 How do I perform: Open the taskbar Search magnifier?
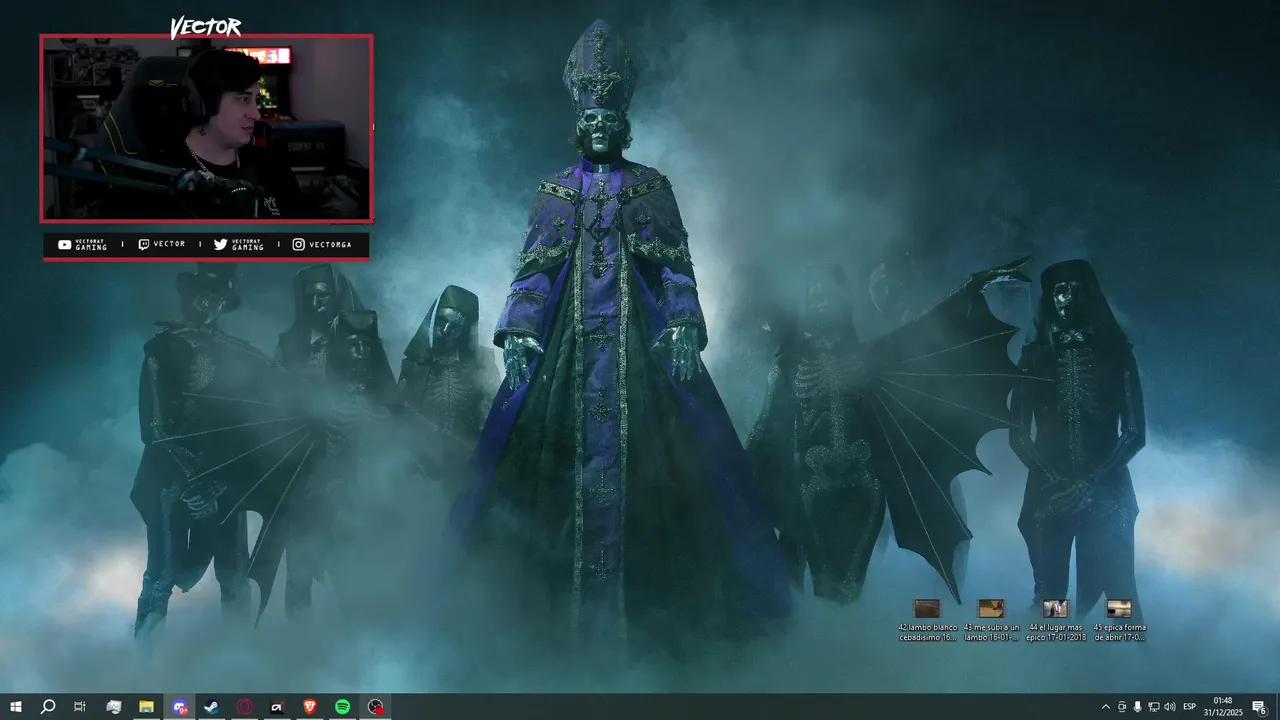(x=47, y=707)
